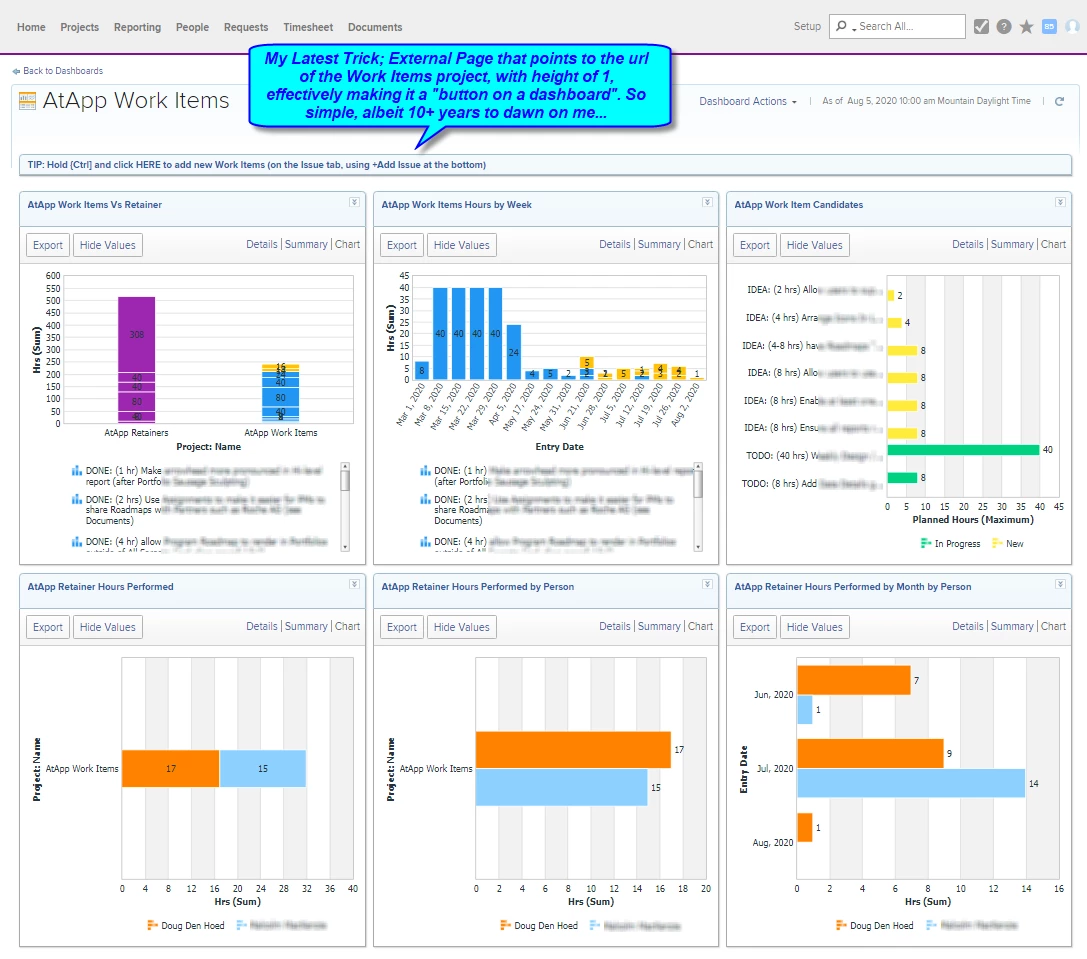
Task: Open the Reporting menu
Action: tap(137, 27)
